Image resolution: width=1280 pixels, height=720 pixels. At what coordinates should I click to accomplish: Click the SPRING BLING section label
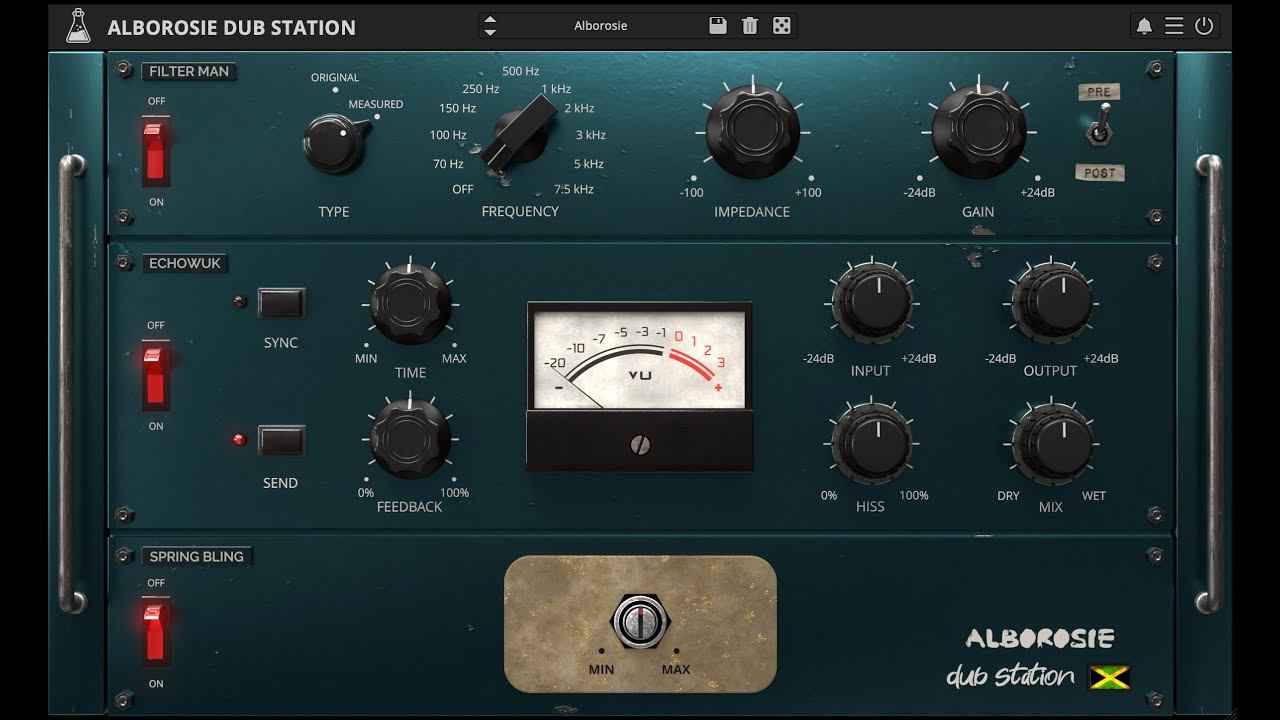click(x=196, y=556)
